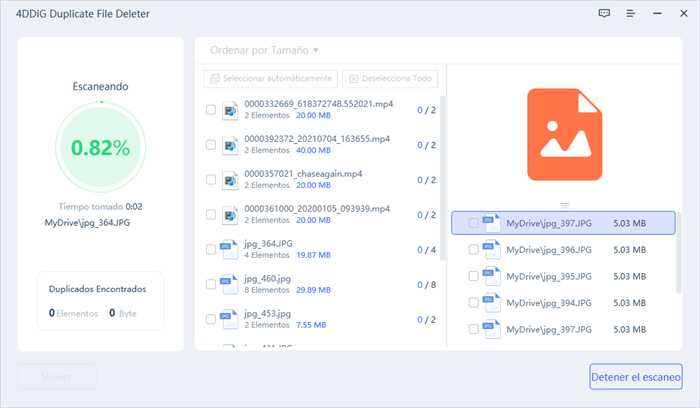The image size is (700, 408).
Task: Click the 40.00 MB size value
Action: click(x=313, y=150)
